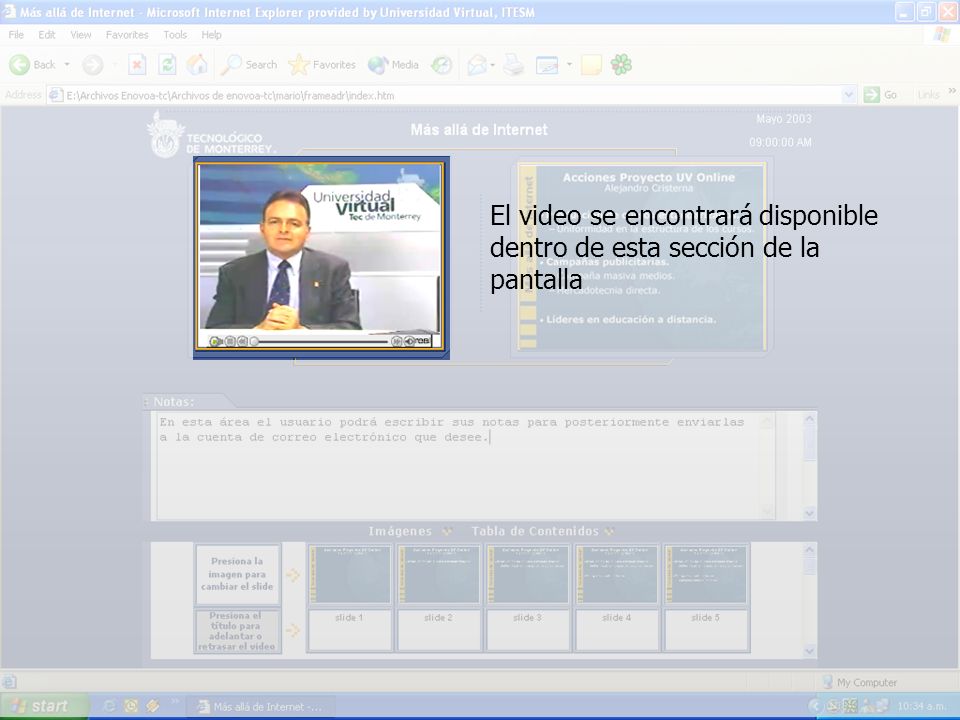Select the slide 4 thumbnail image

(617, 574)
